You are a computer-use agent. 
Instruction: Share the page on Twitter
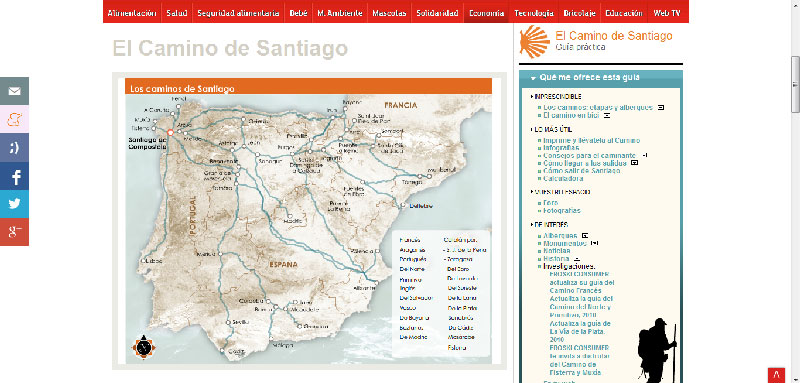[x=14, y=204]
